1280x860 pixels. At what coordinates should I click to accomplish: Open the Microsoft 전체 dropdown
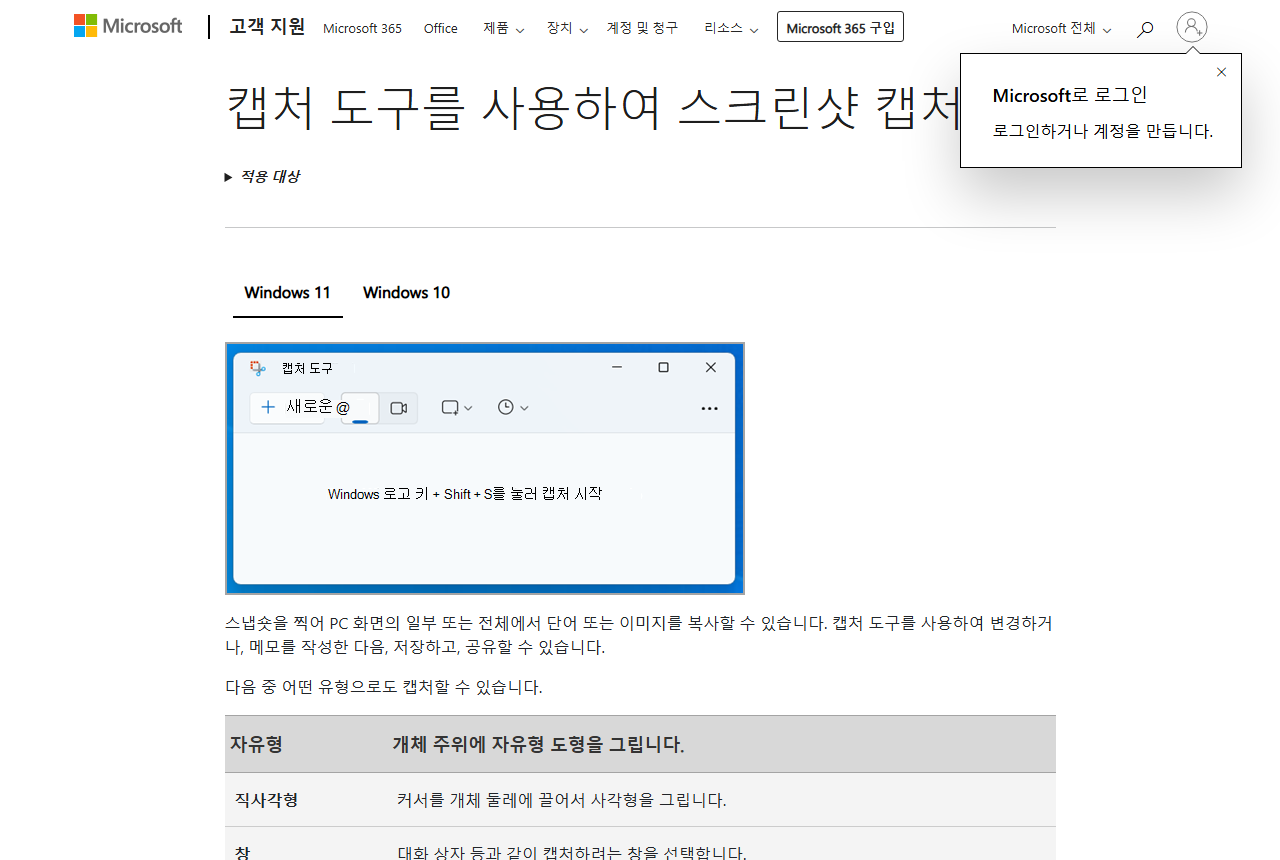(x=1062, y=28)
